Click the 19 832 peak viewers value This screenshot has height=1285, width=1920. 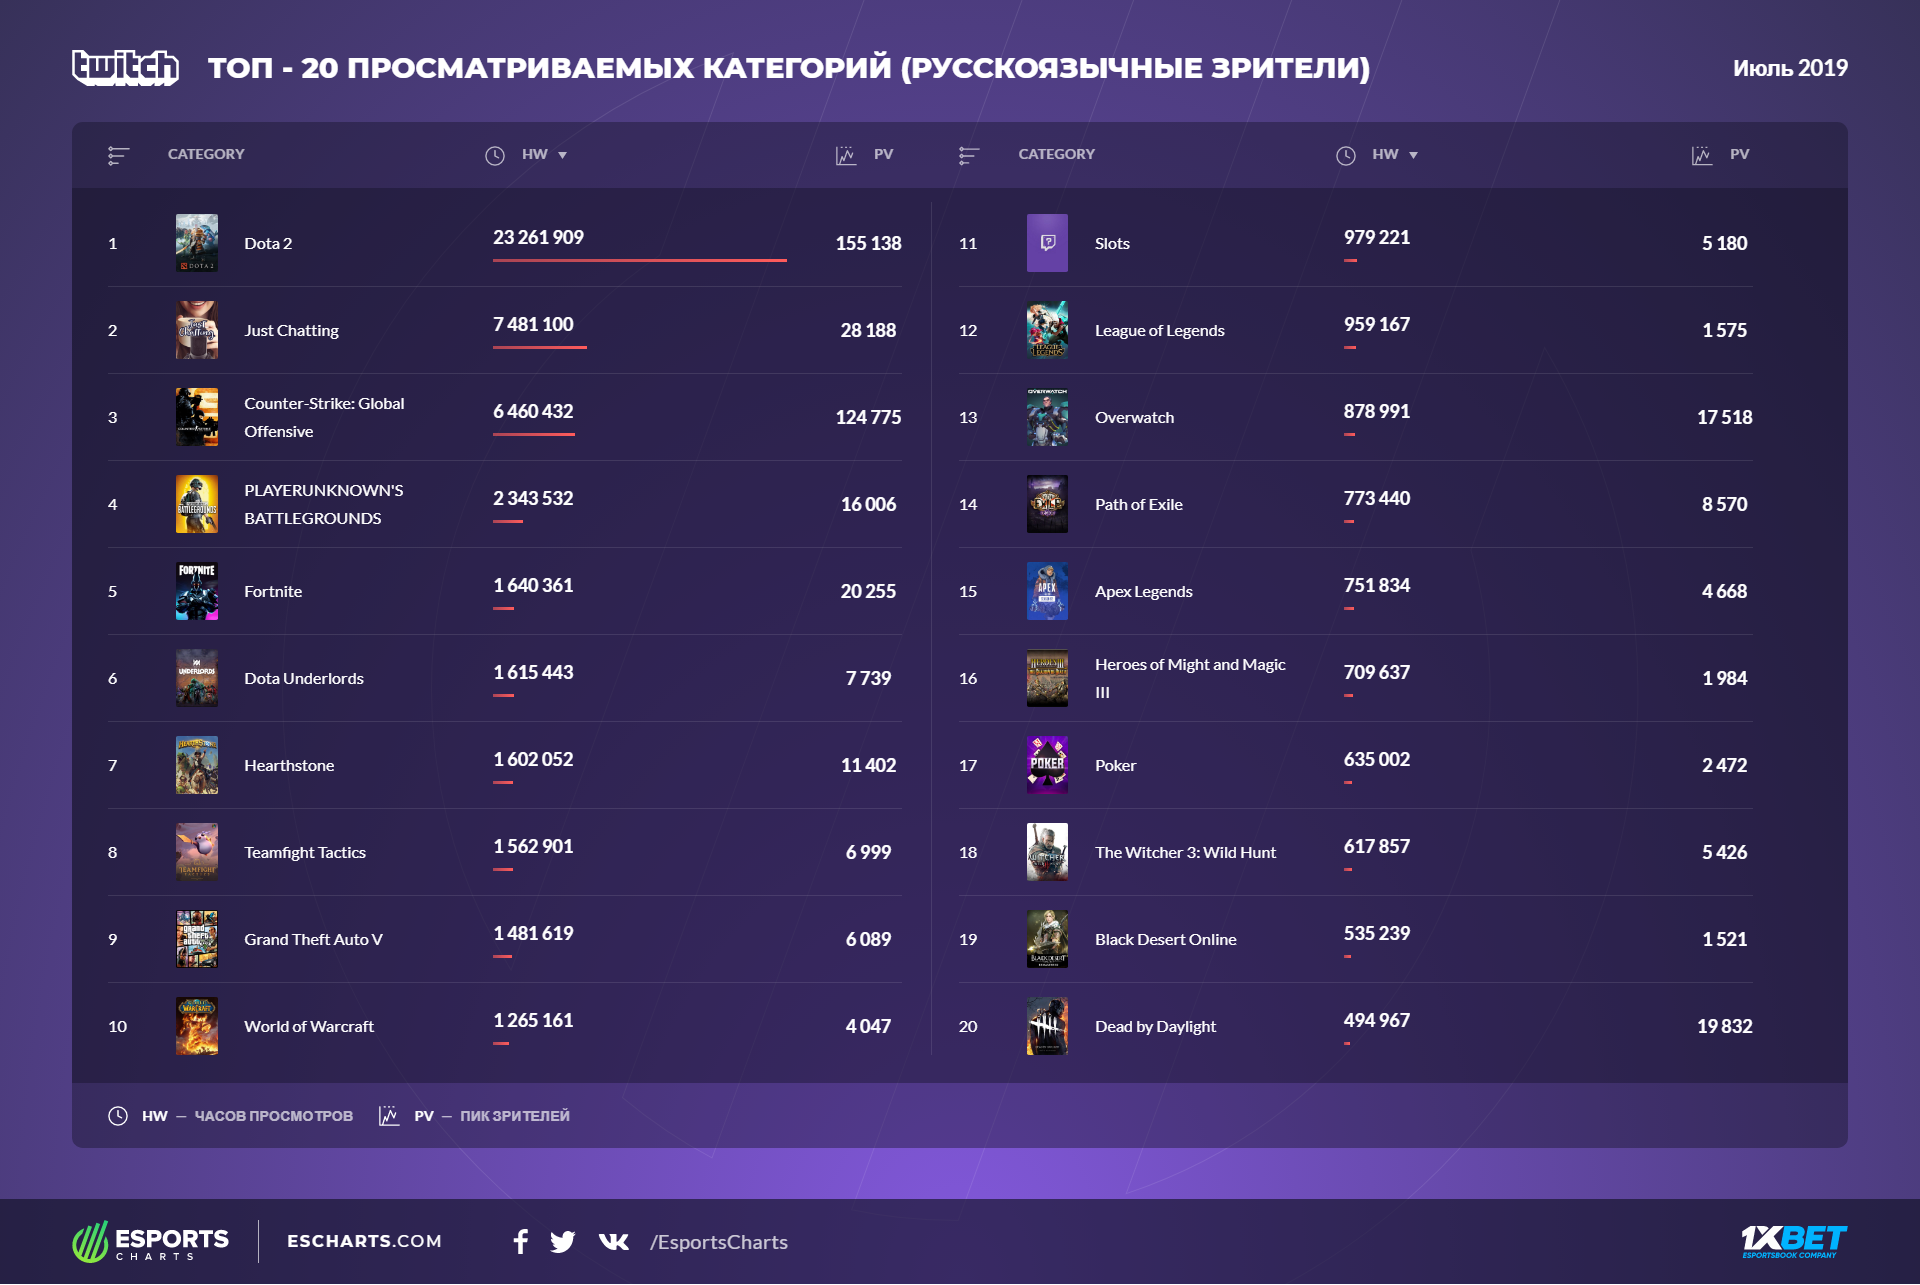1724,1026
